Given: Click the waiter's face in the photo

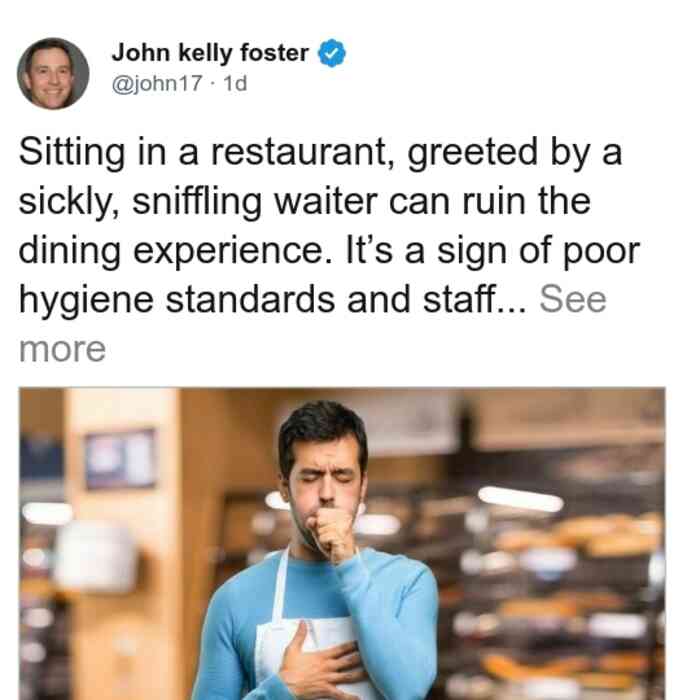Looking at the screenshot, I should pos(324,471).
